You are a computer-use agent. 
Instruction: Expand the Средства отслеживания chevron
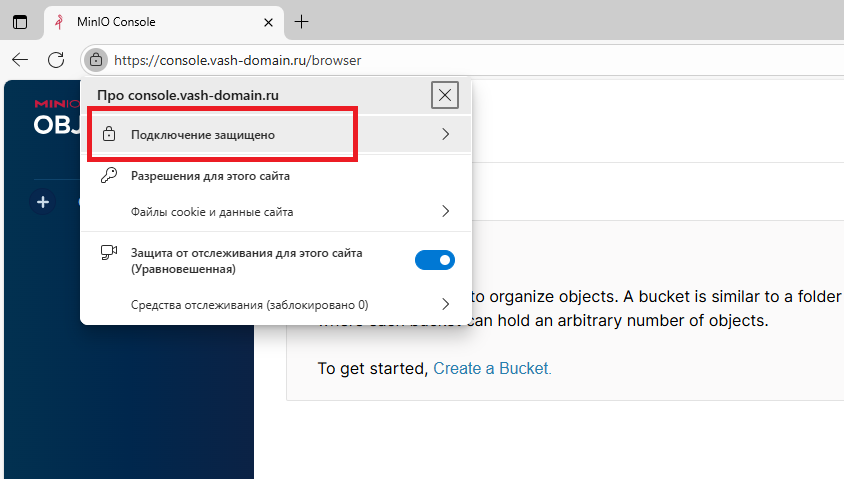click(445, 304)
